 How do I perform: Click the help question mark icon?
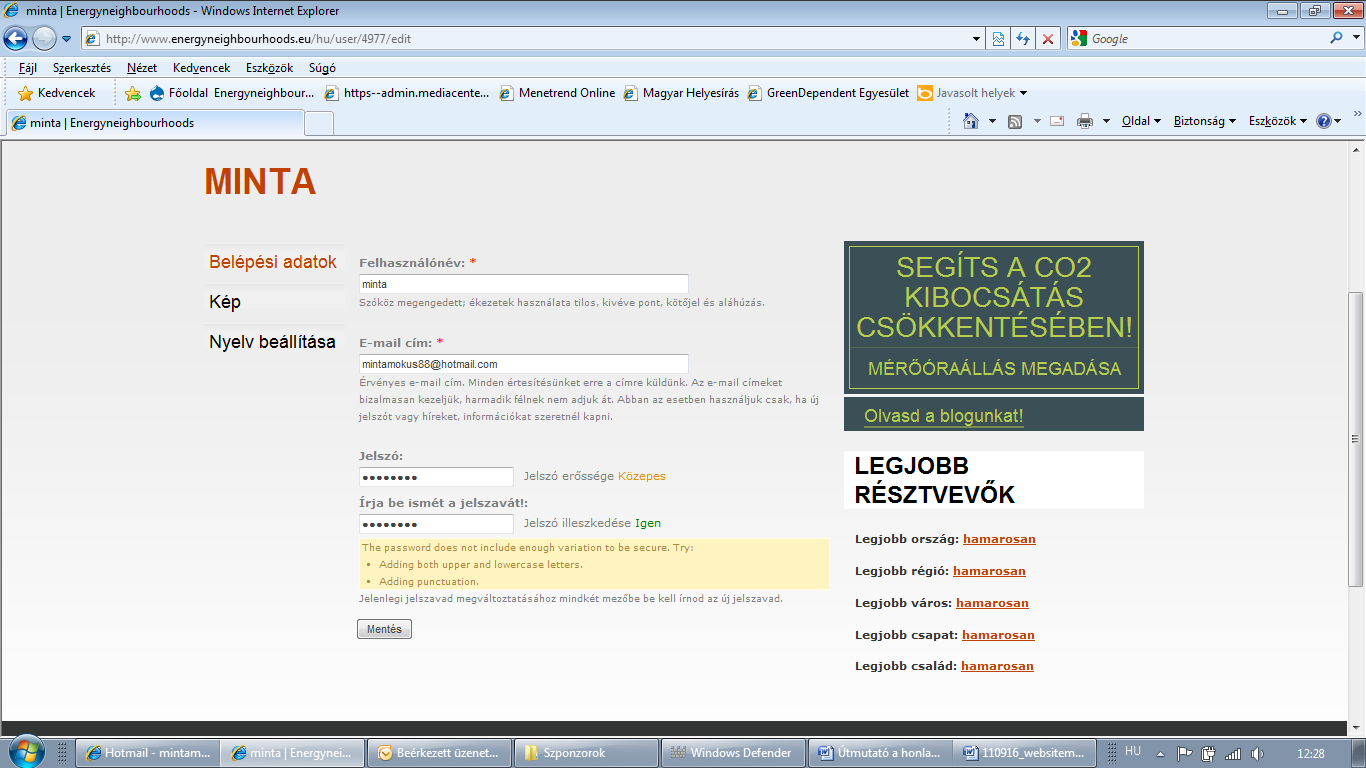click(x=1324, y=121)
